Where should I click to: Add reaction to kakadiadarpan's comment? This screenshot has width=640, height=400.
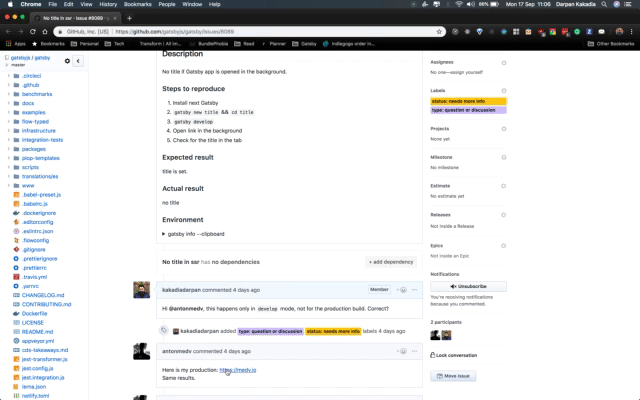click(x=402, y=290)
